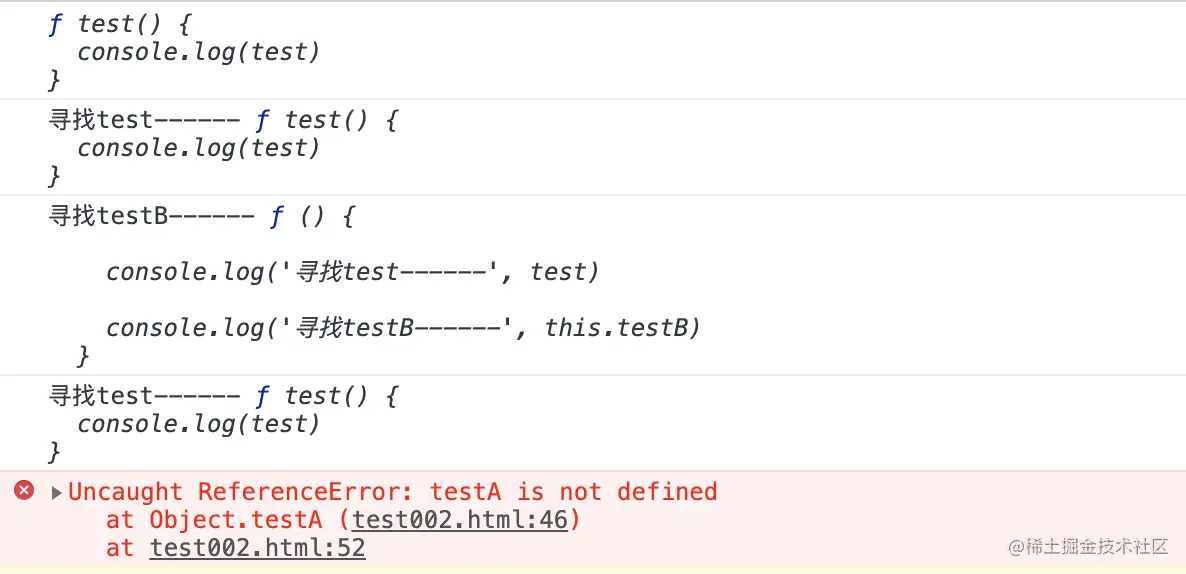This screenshot has width=1186, height=574.
Task: Click the blue ƒ of the topmost test() output
Action: pyautogui.click(x=55, y=24)
